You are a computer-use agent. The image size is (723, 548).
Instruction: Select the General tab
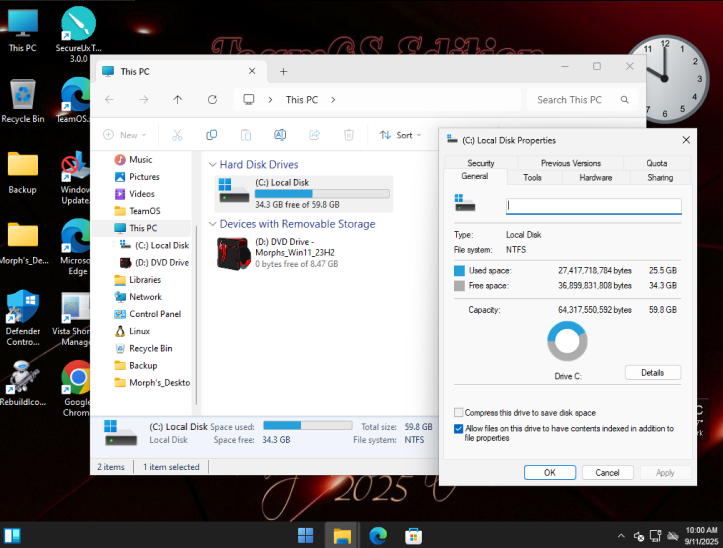pyautogui.click(x=475, y=176)
